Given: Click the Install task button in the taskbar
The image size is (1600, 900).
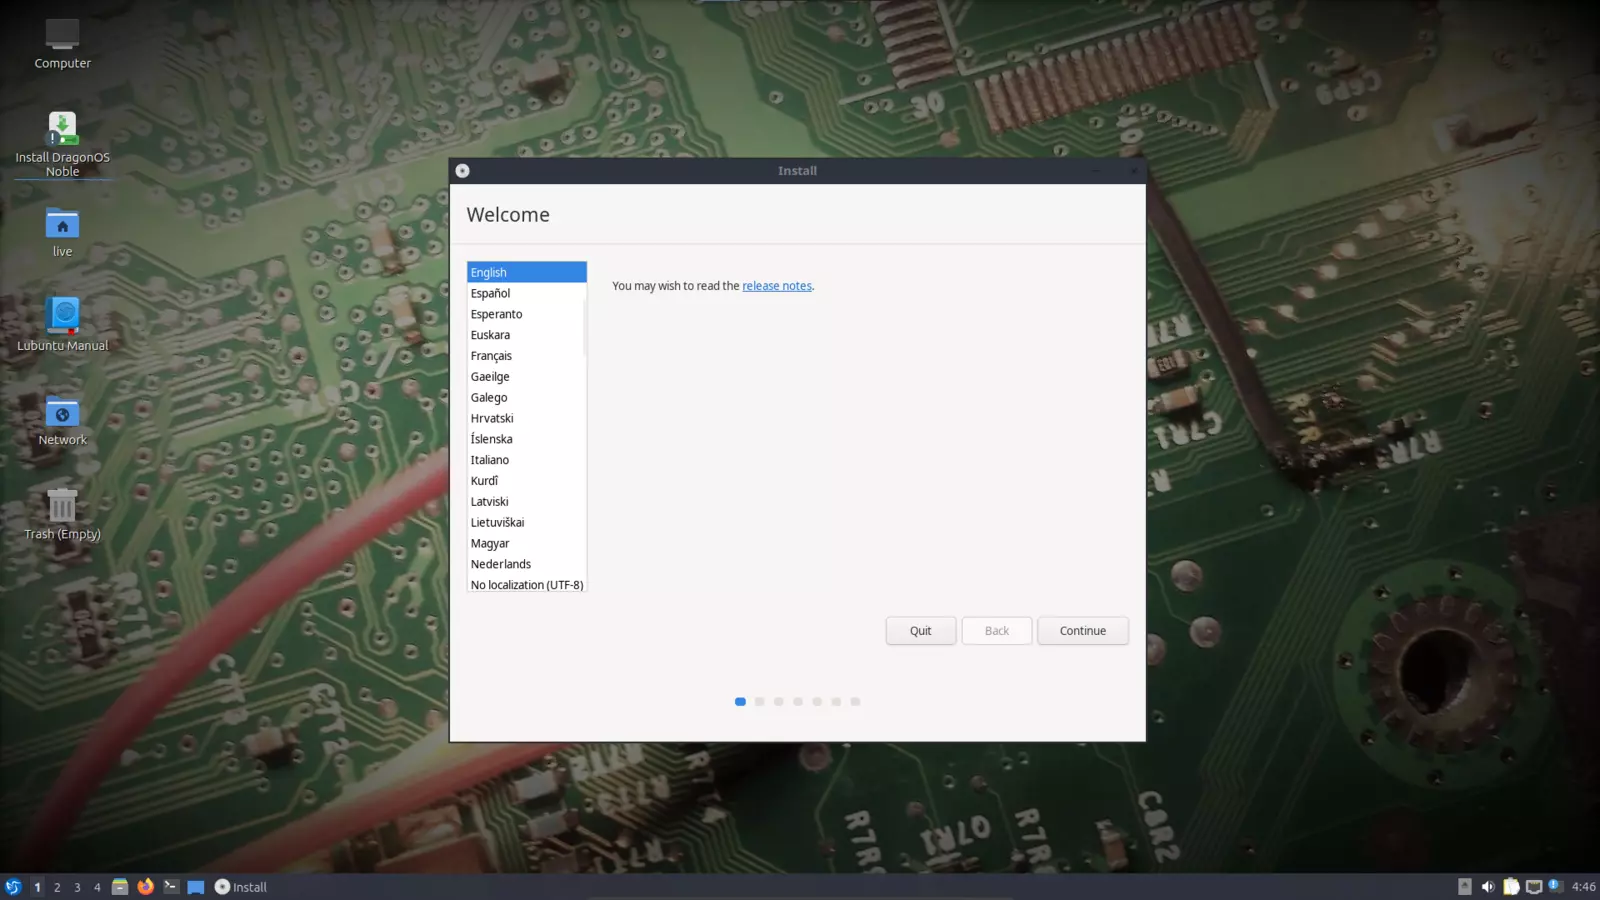Looking at the screenshot, I should click(241, 887).
